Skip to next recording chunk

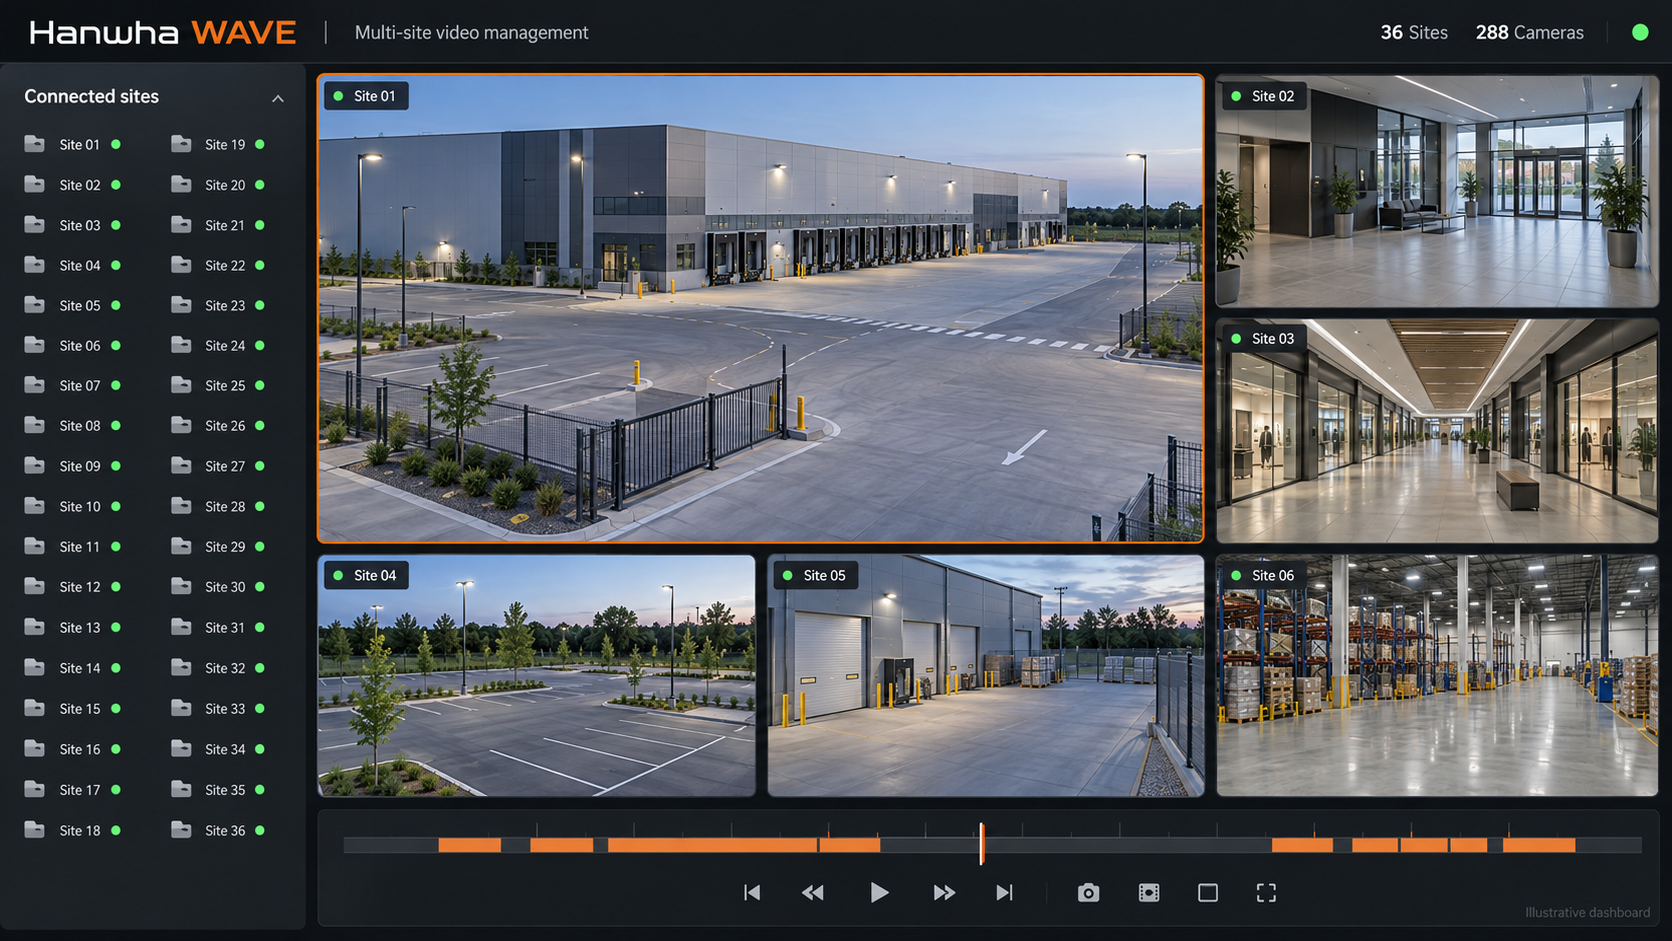(x=1004, y=892)
